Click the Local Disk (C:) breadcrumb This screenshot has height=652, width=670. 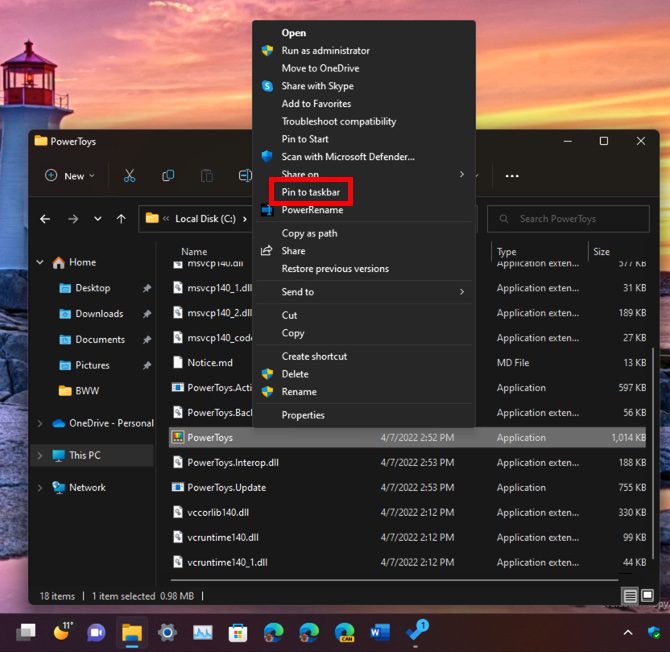pos(205,219)
